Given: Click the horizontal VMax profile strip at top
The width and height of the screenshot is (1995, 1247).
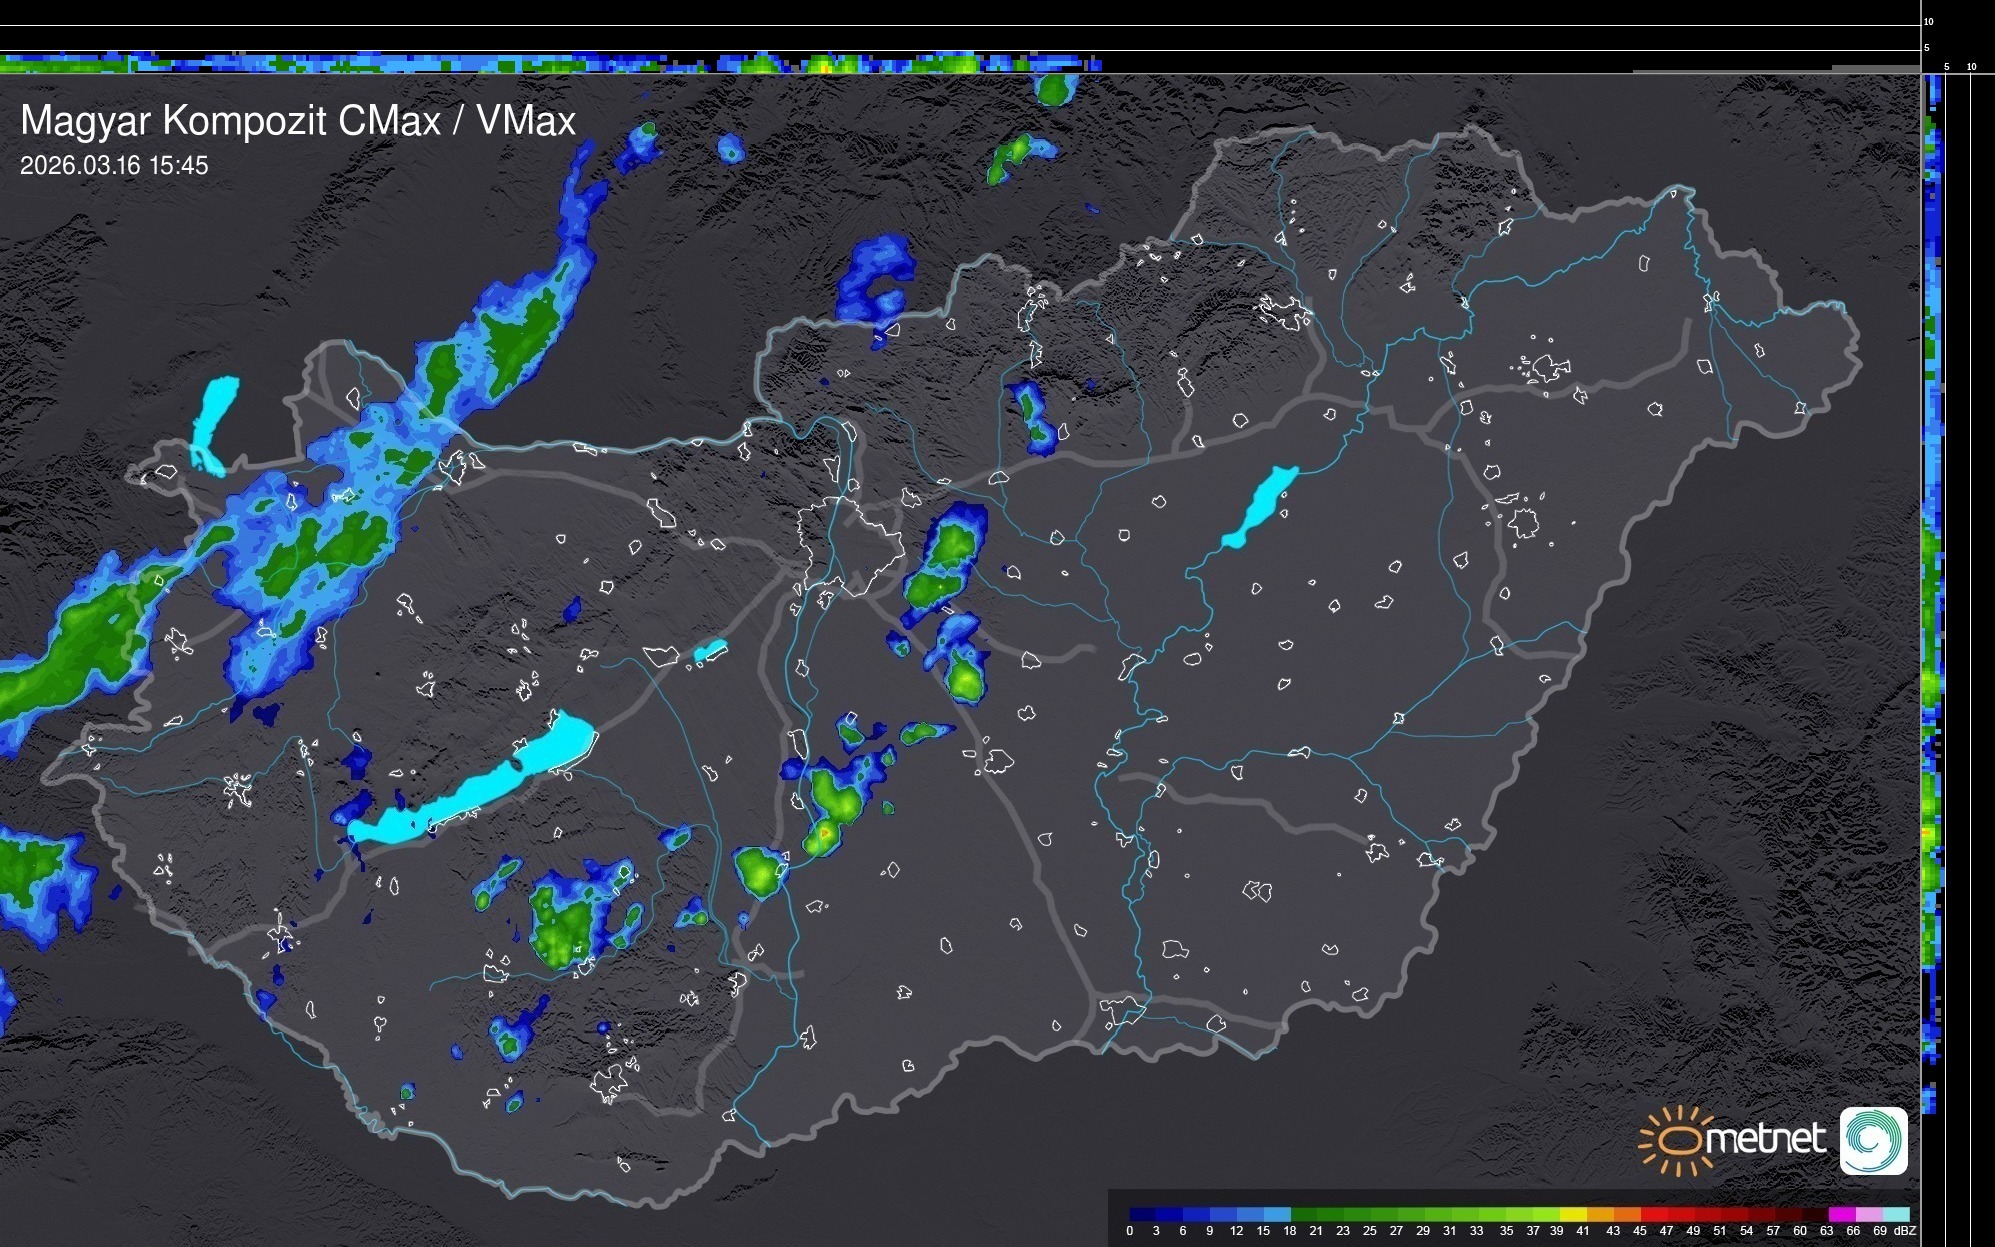Looking at the screenshot, I should (x=550, y=64).
